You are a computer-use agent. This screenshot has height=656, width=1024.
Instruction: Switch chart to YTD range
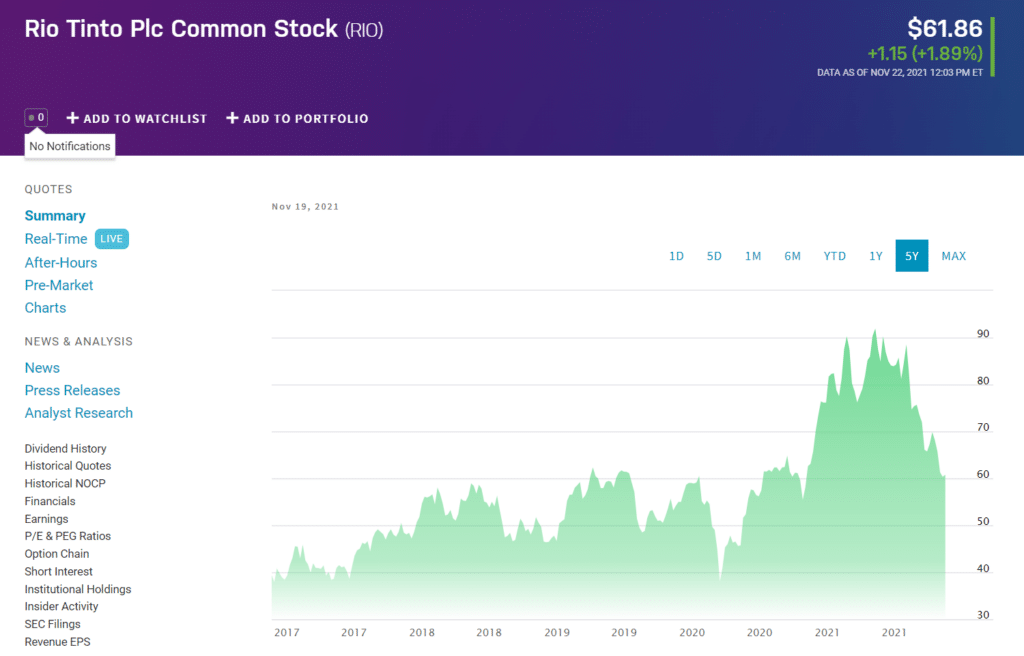coord(835,256)
